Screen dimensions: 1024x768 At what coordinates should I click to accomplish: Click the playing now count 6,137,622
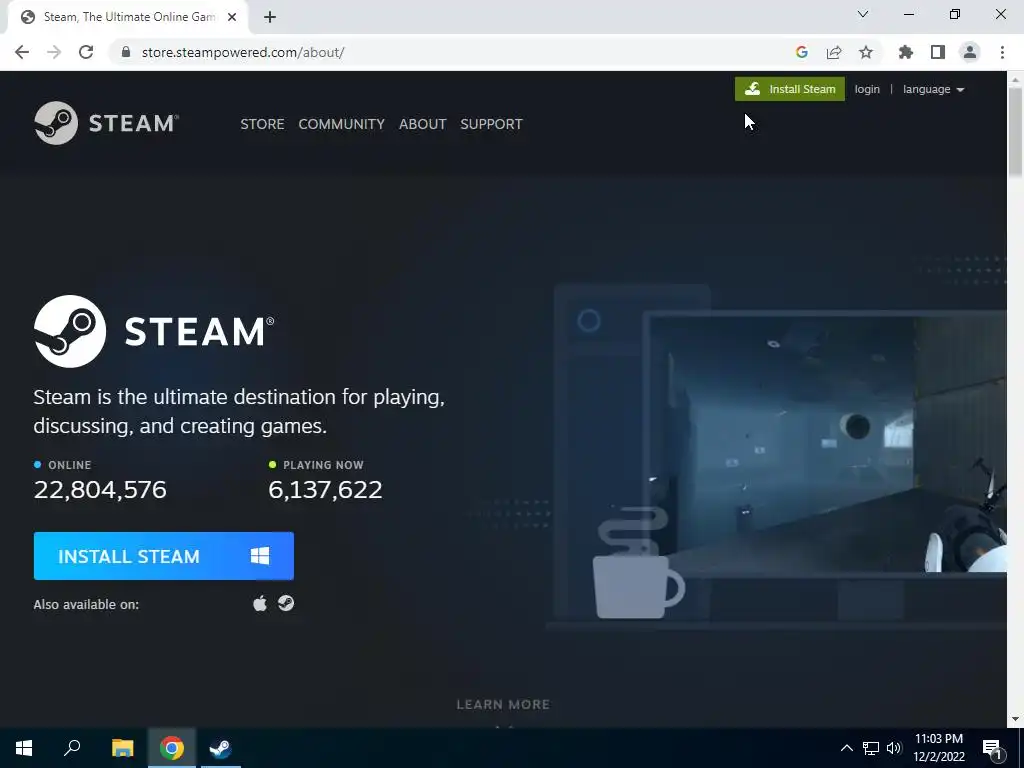(x=325, y=490)
